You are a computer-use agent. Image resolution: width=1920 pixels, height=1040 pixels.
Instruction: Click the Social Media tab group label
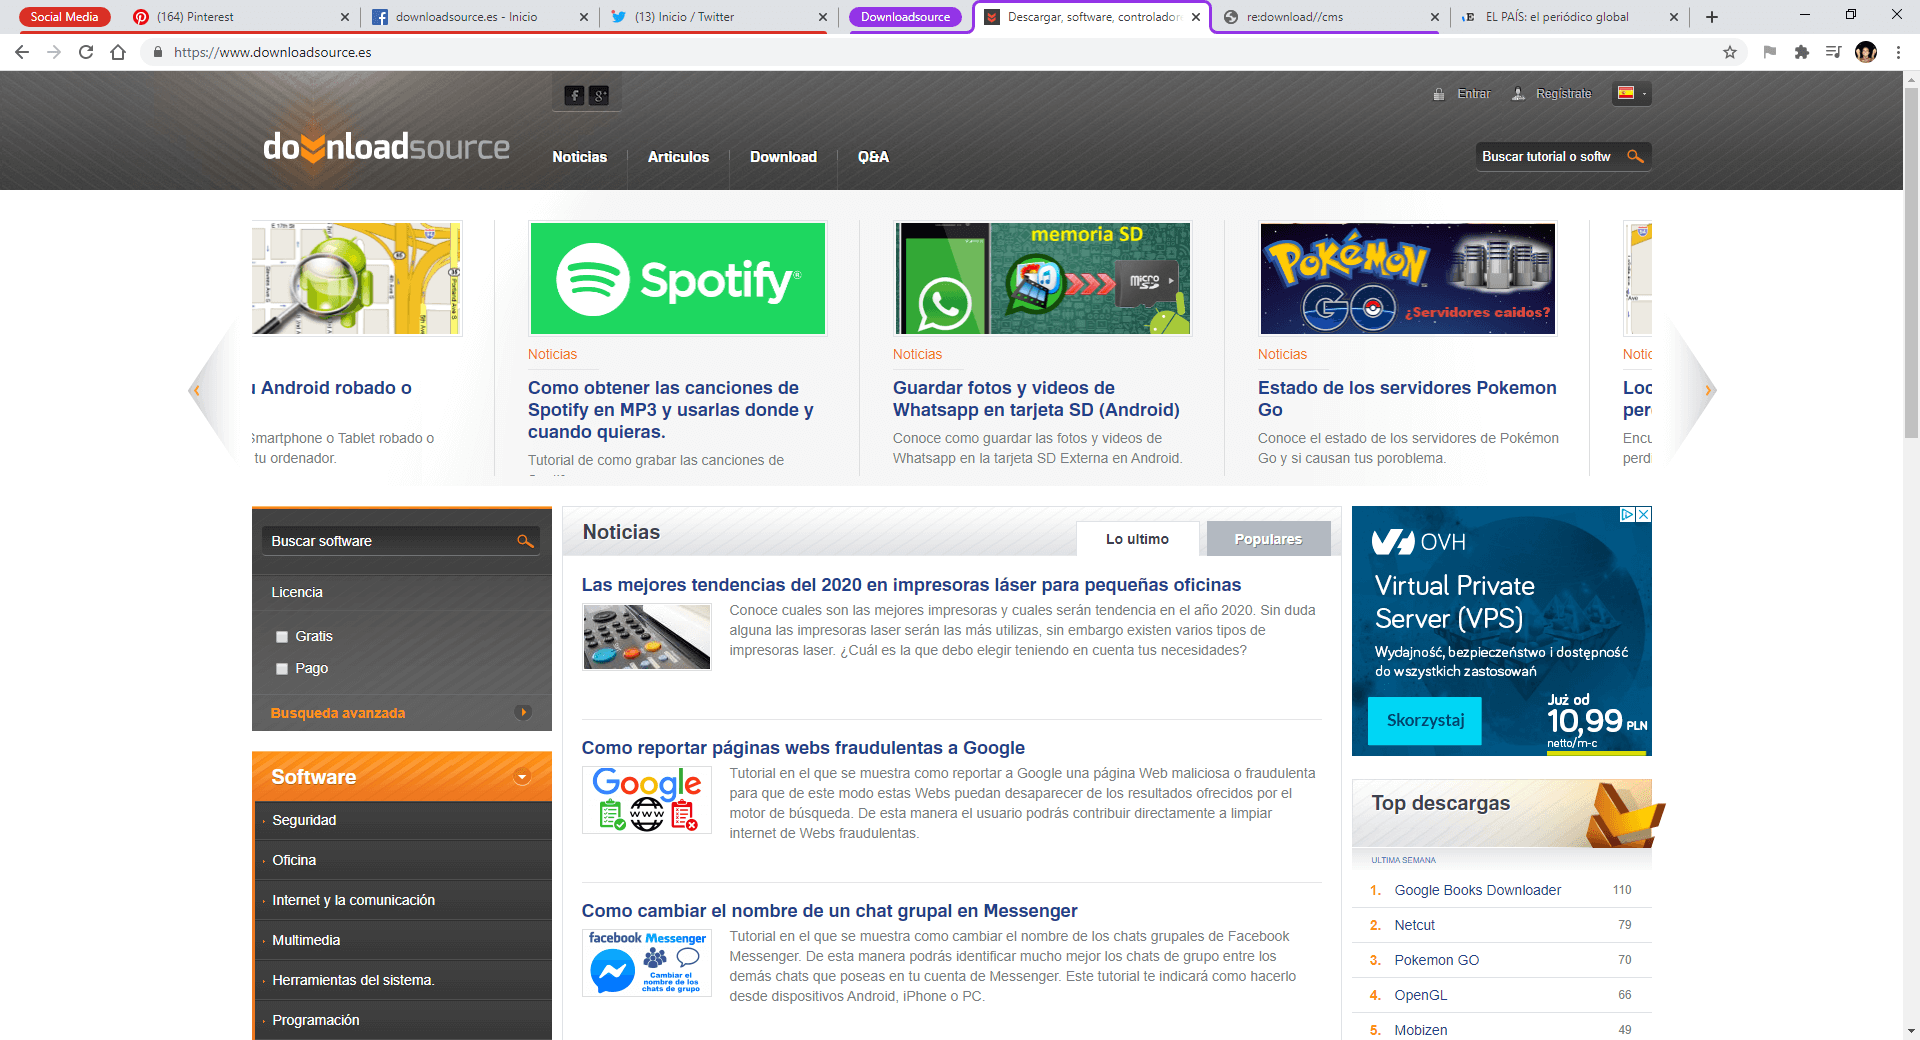coord(64,17)
